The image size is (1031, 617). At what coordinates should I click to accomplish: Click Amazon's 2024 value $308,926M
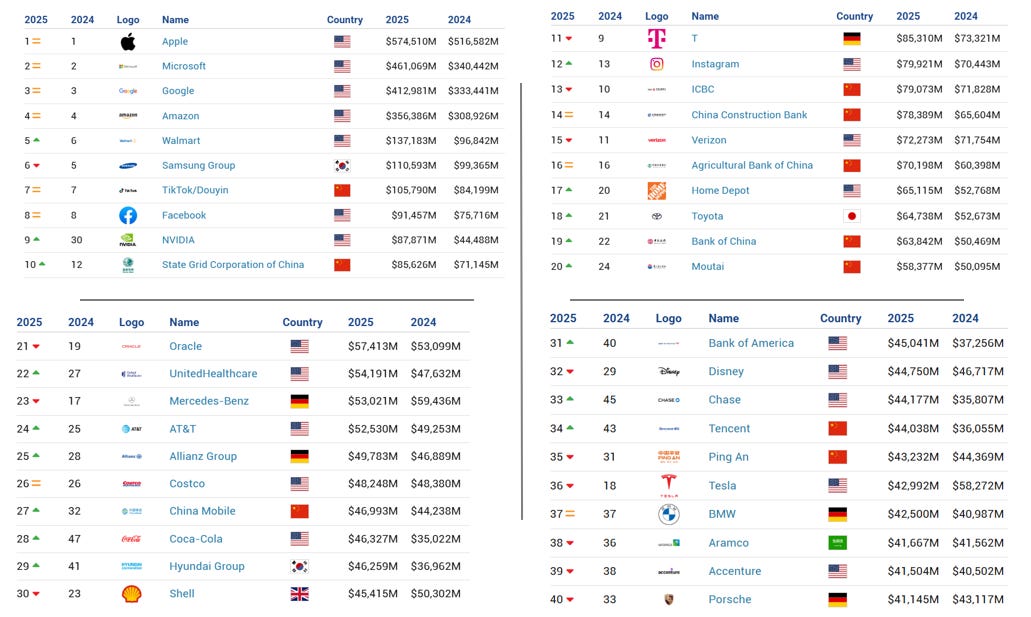click(x=473, y=116)
